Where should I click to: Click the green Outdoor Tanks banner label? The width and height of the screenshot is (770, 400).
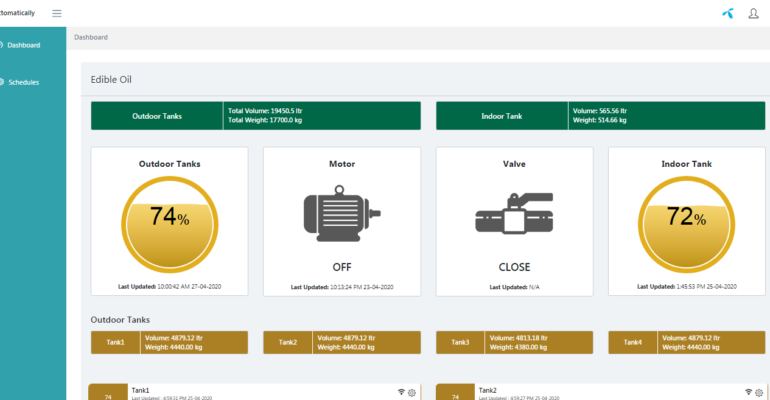point(157,116)
